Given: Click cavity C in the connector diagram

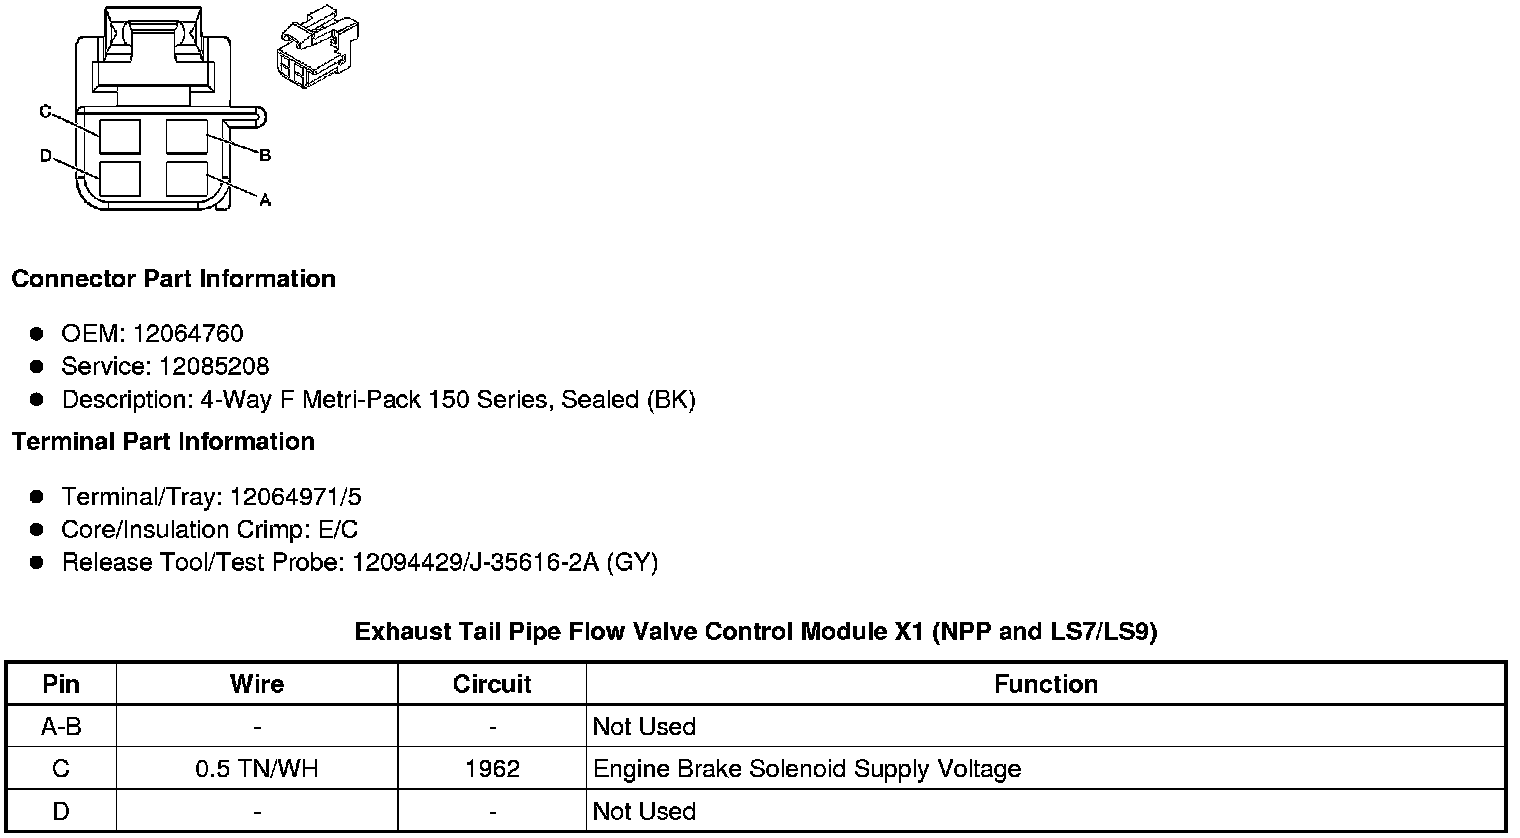Looking at the screenshot, I should pos(119,136).
